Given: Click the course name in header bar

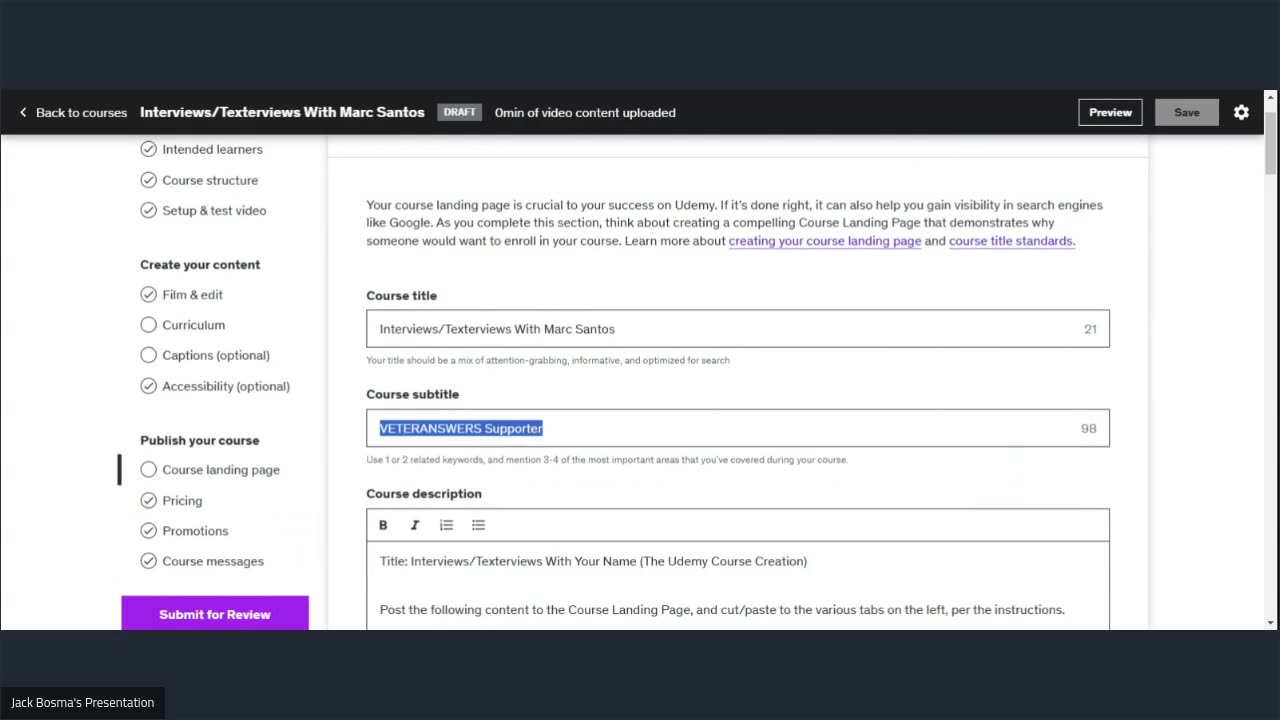Looking at the screenshot, I should [282, 112].
